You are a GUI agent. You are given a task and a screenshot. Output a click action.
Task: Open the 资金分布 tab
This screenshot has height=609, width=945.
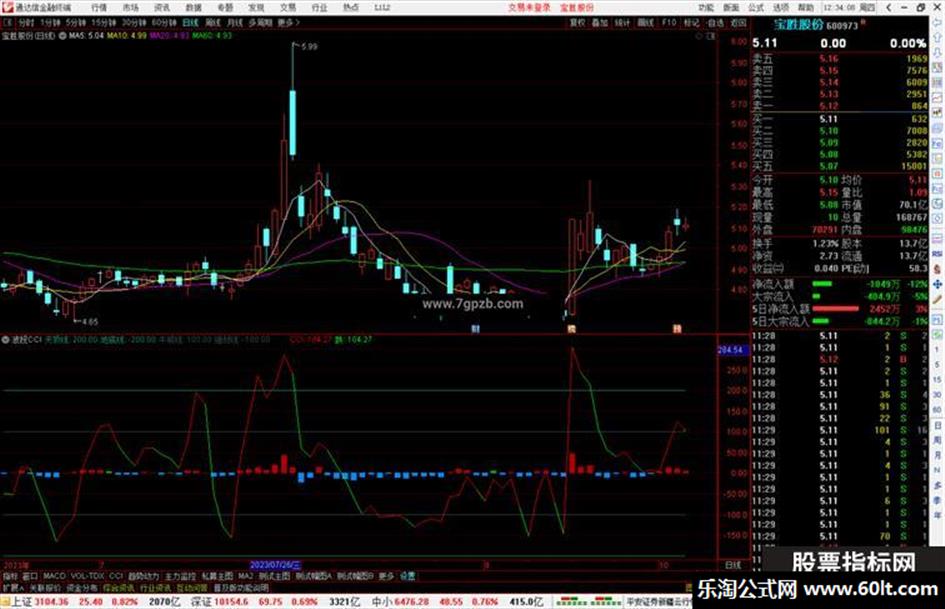pos(82,587)
